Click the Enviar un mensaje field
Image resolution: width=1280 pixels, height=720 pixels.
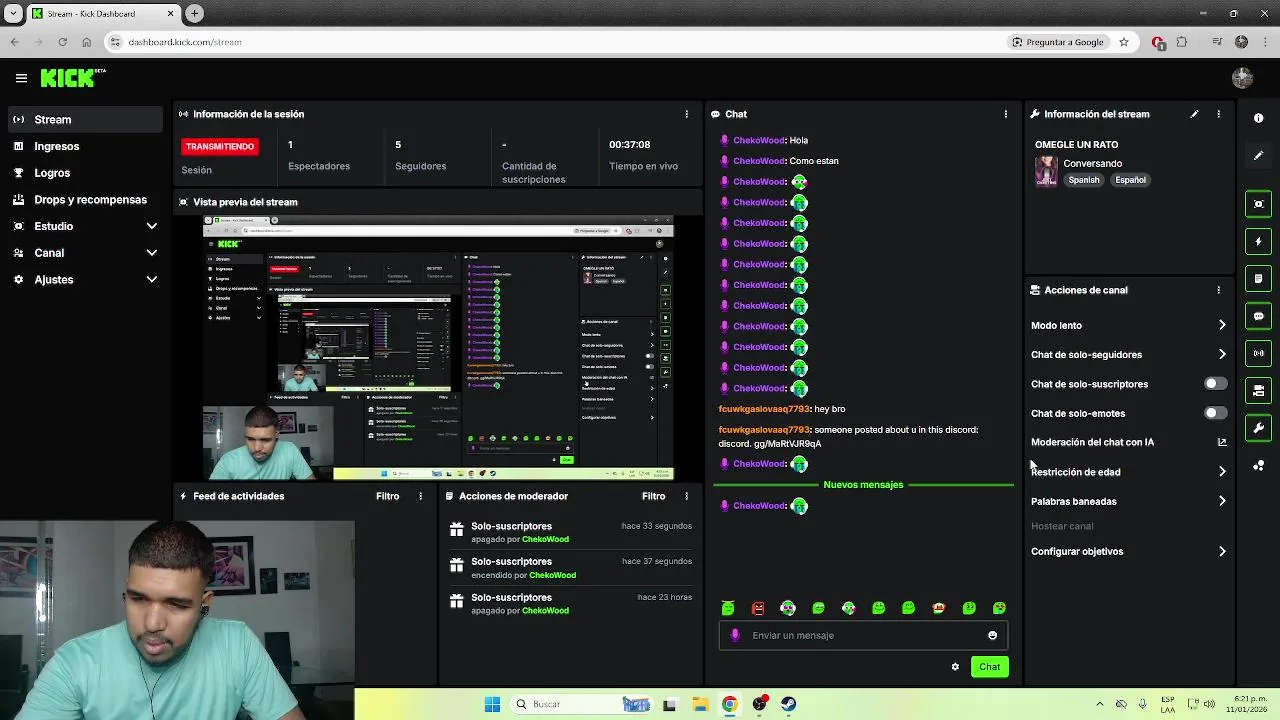point(862,635)
